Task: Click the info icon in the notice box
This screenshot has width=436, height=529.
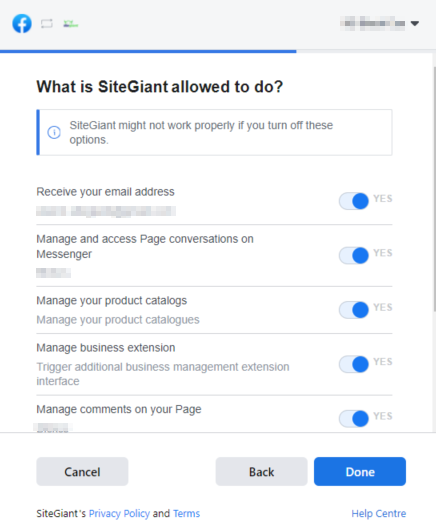Action: coord(54,132)
